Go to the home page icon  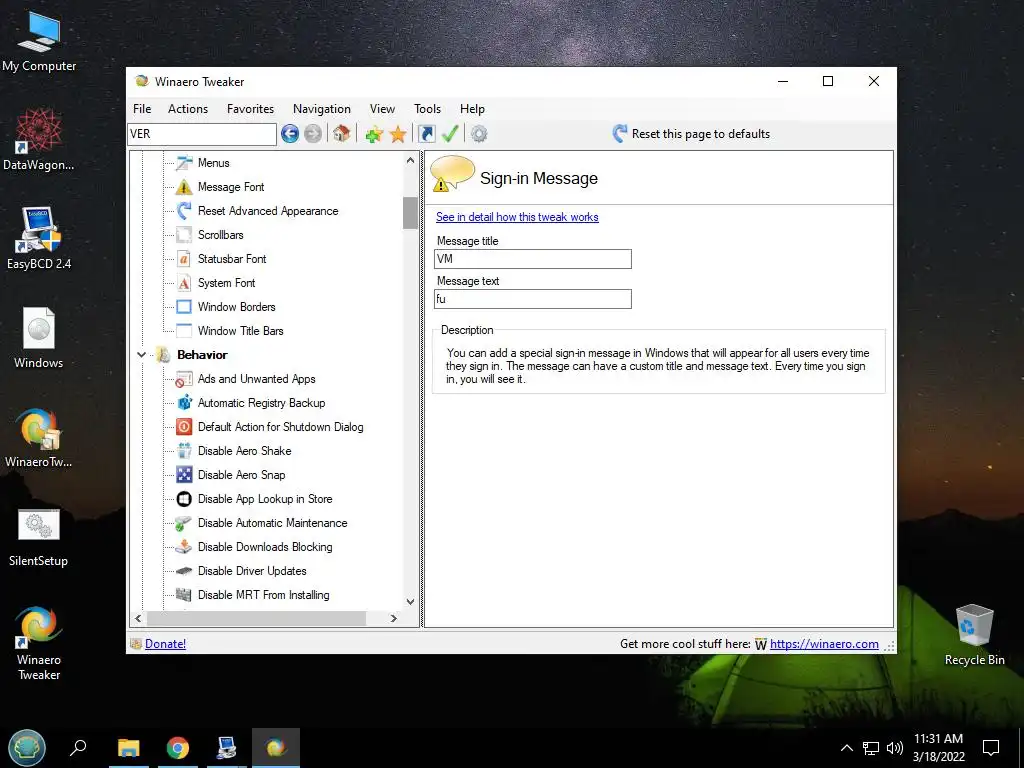(341, 134)
